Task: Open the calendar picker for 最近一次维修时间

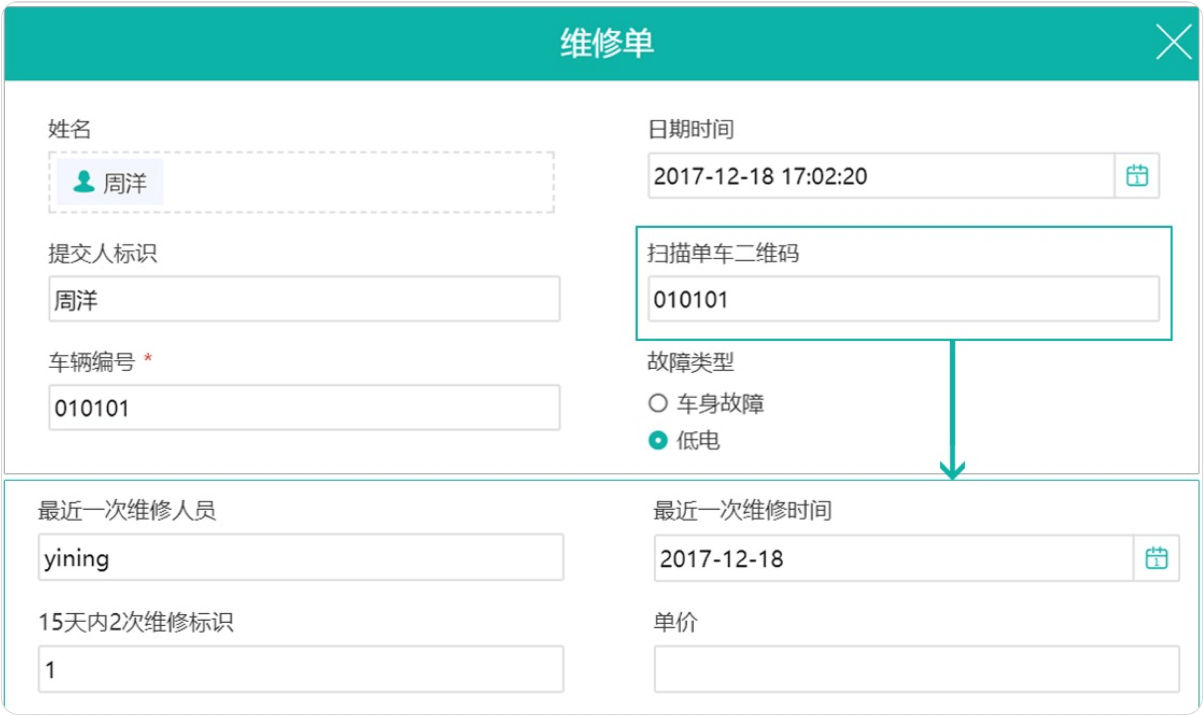Action: (x=1156, y=558)
